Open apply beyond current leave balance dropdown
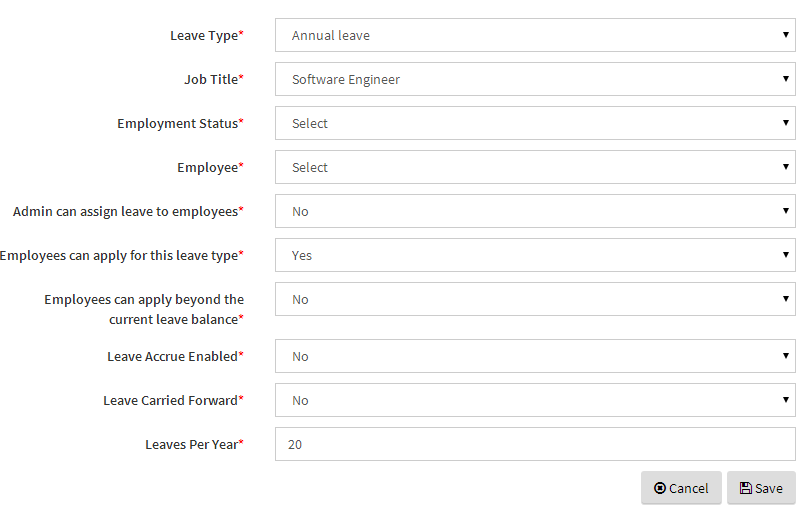The width and height of the screenshot is (807, 514). click(535, 299)
